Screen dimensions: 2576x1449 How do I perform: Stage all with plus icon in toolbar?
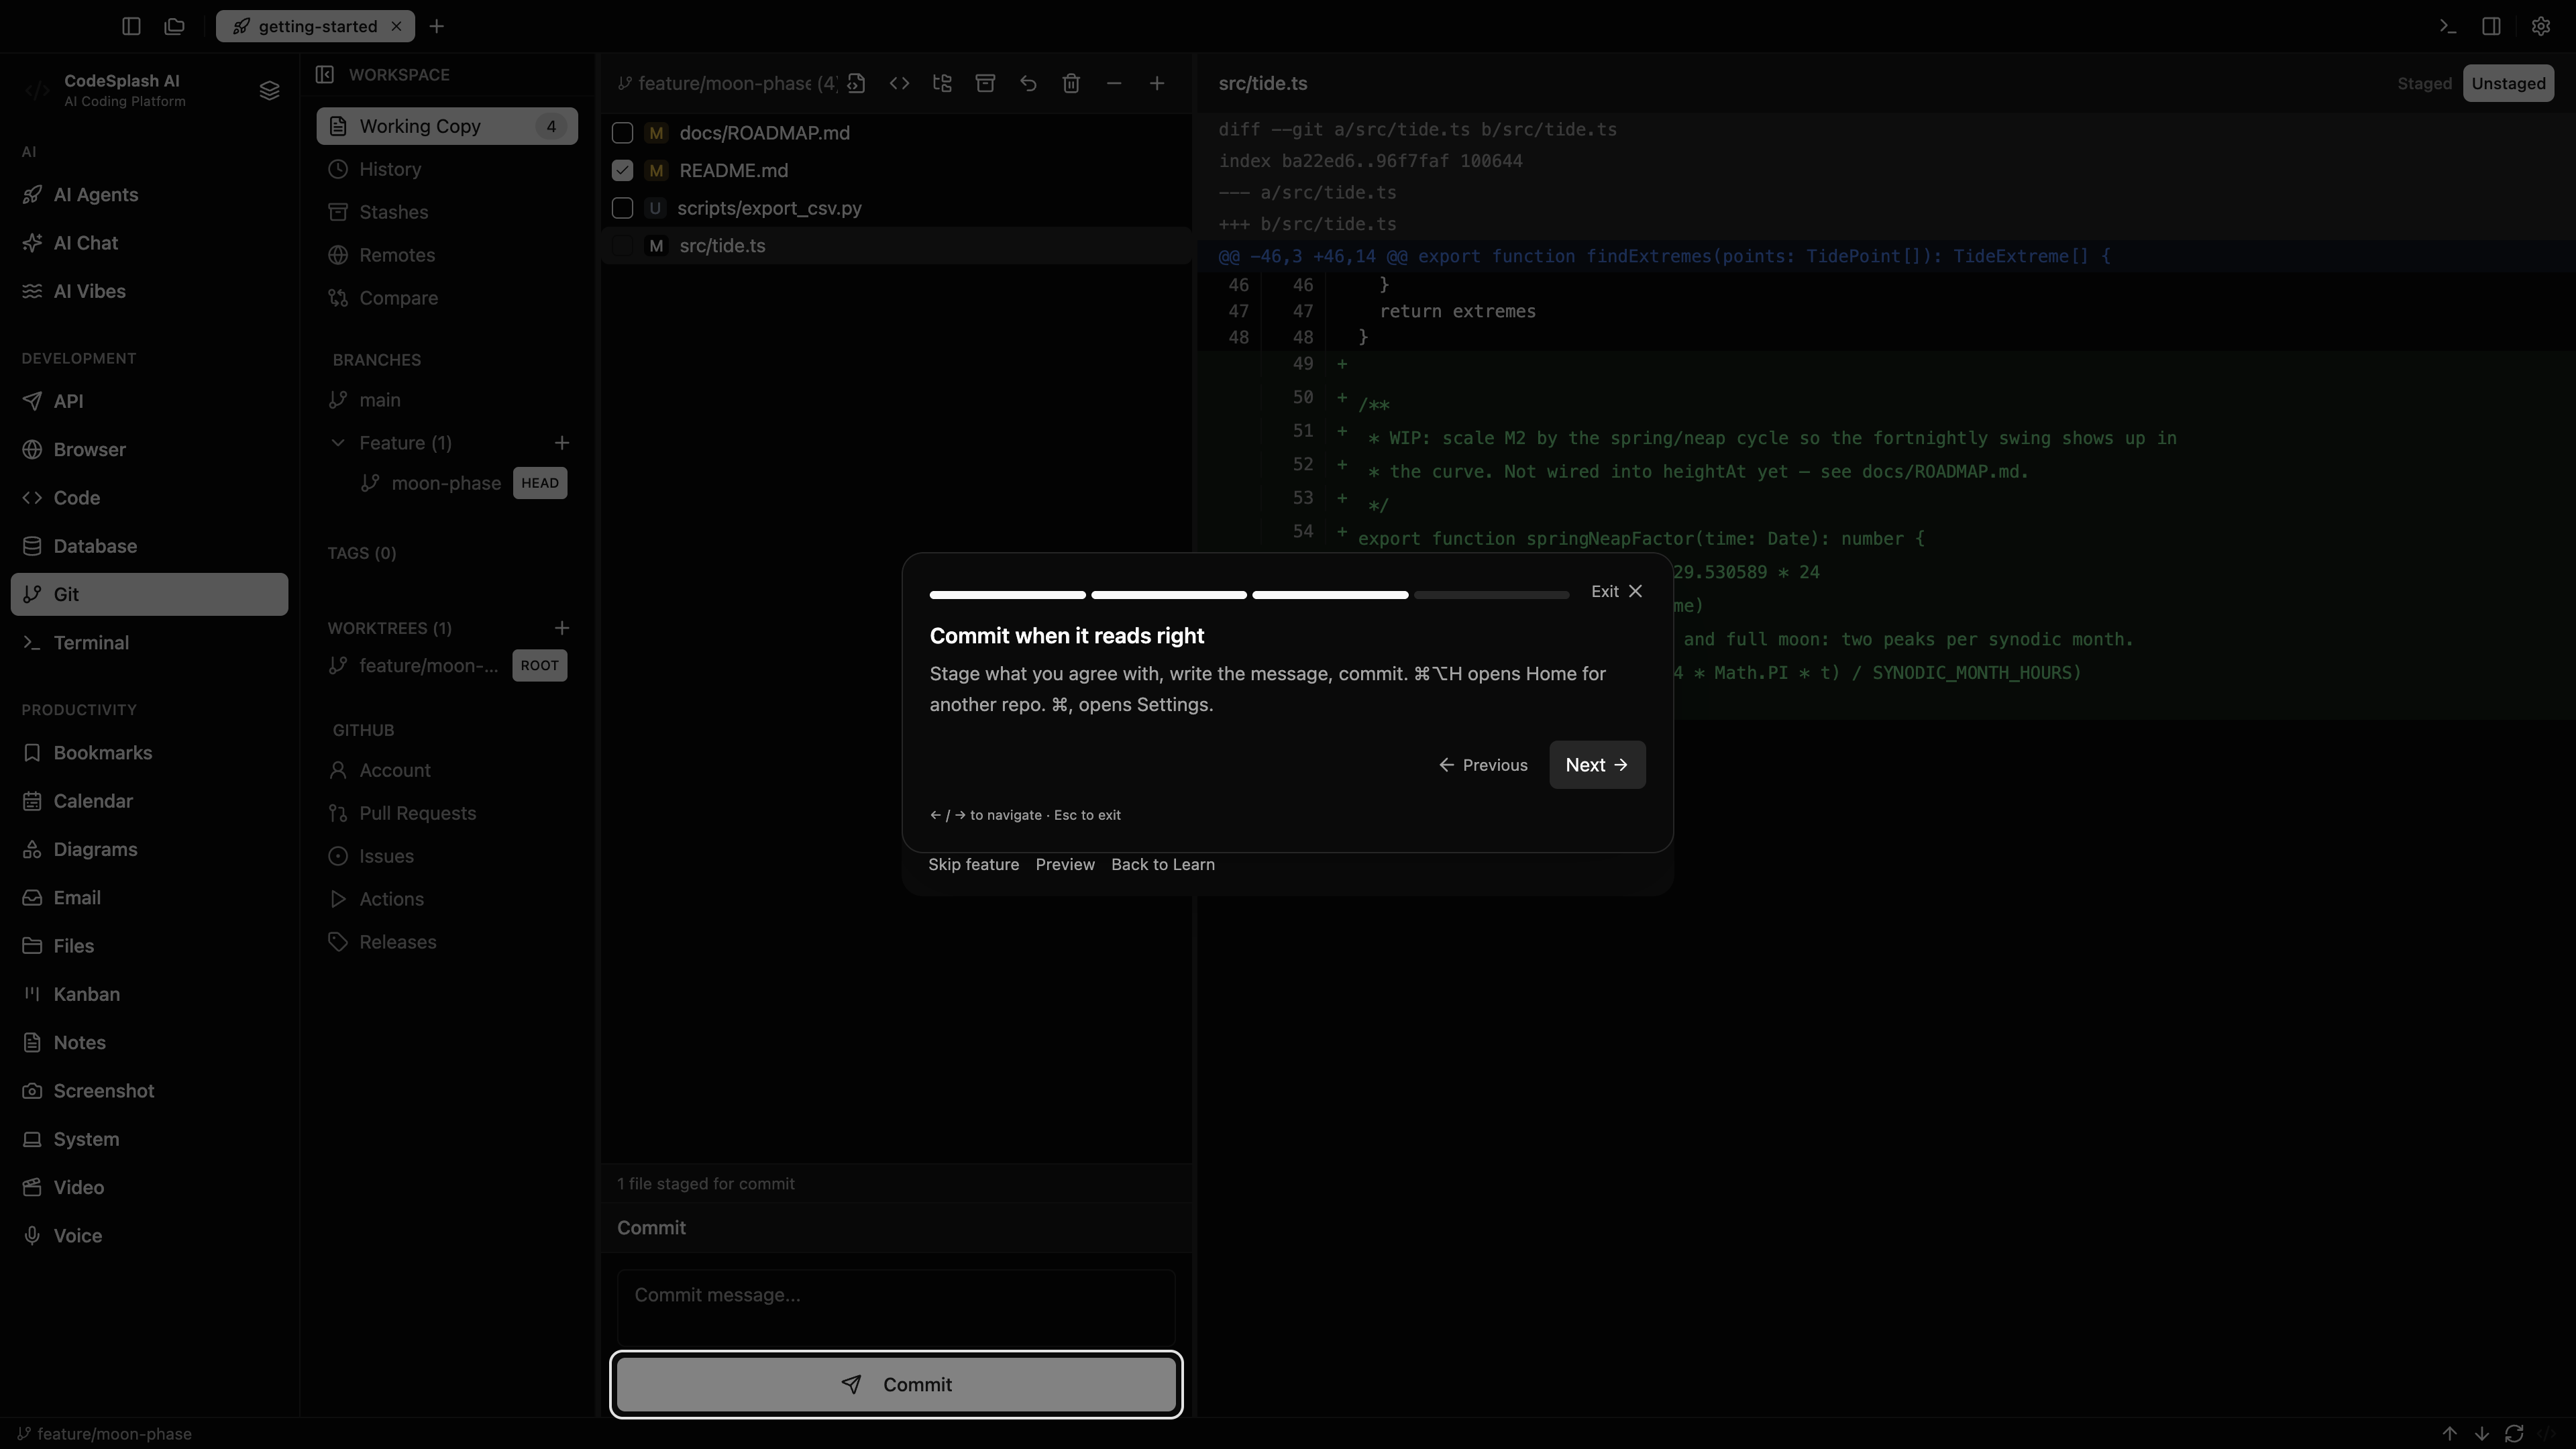1157,83
